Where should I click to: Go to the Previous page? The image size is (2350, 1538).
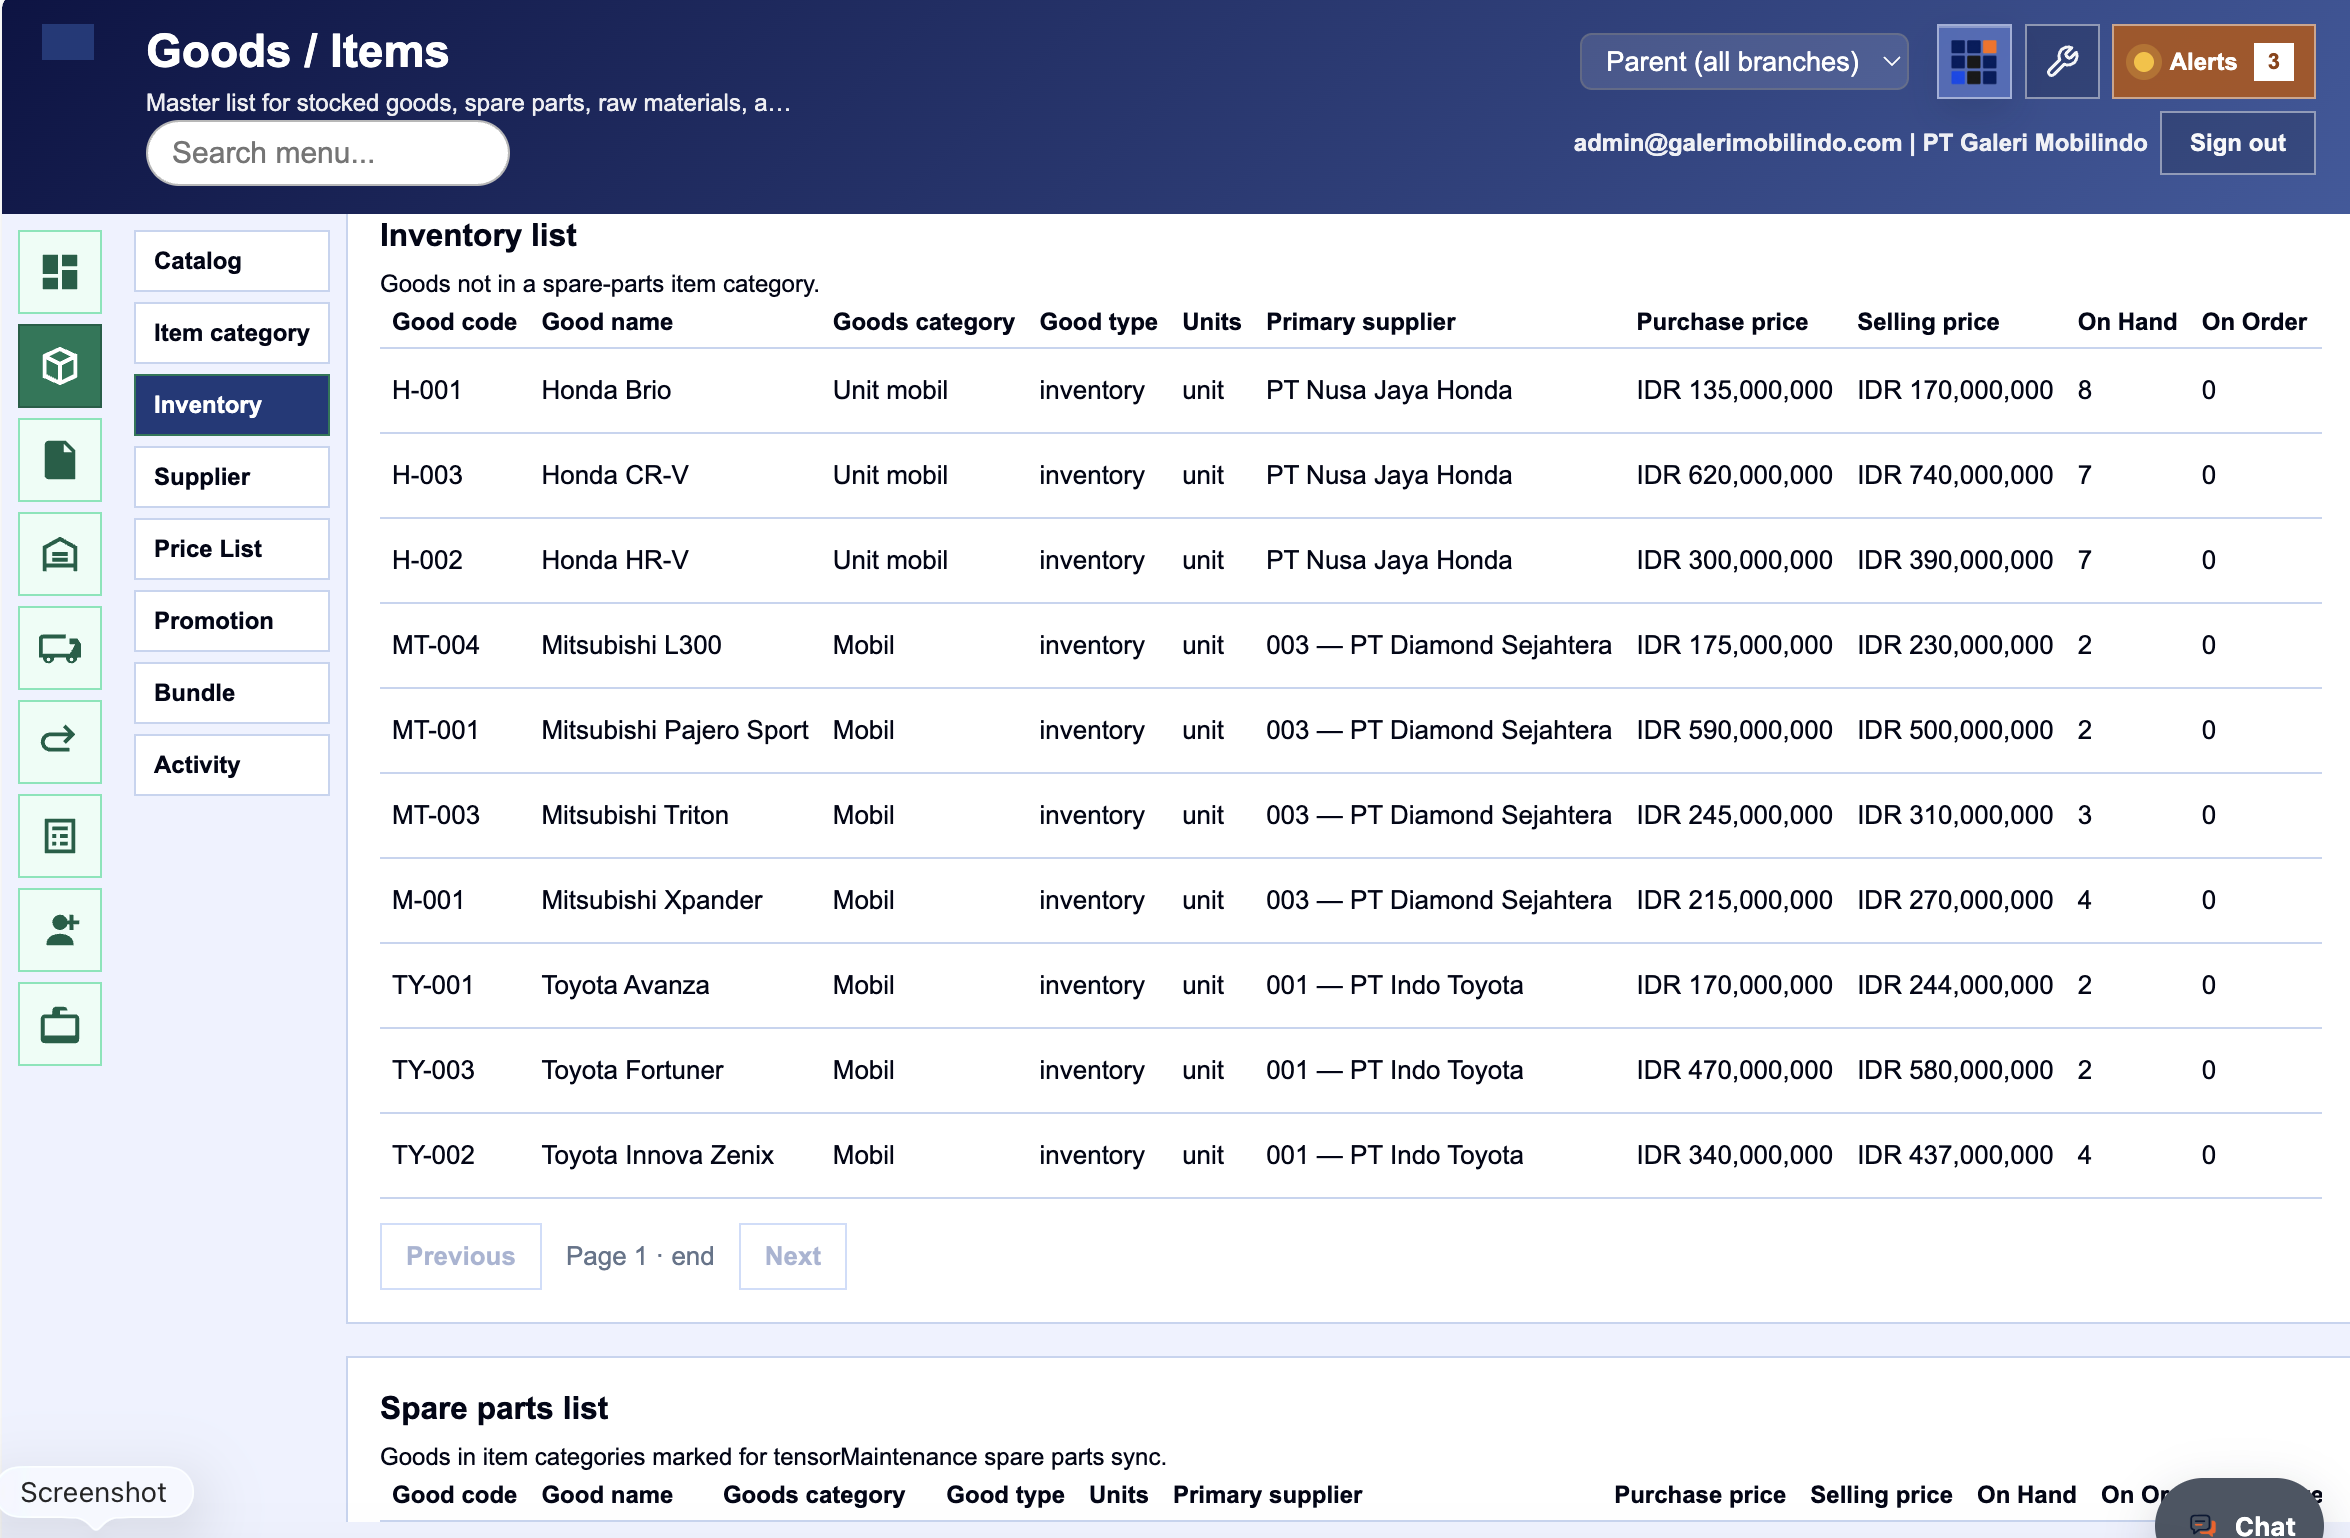pos(460,1256)
